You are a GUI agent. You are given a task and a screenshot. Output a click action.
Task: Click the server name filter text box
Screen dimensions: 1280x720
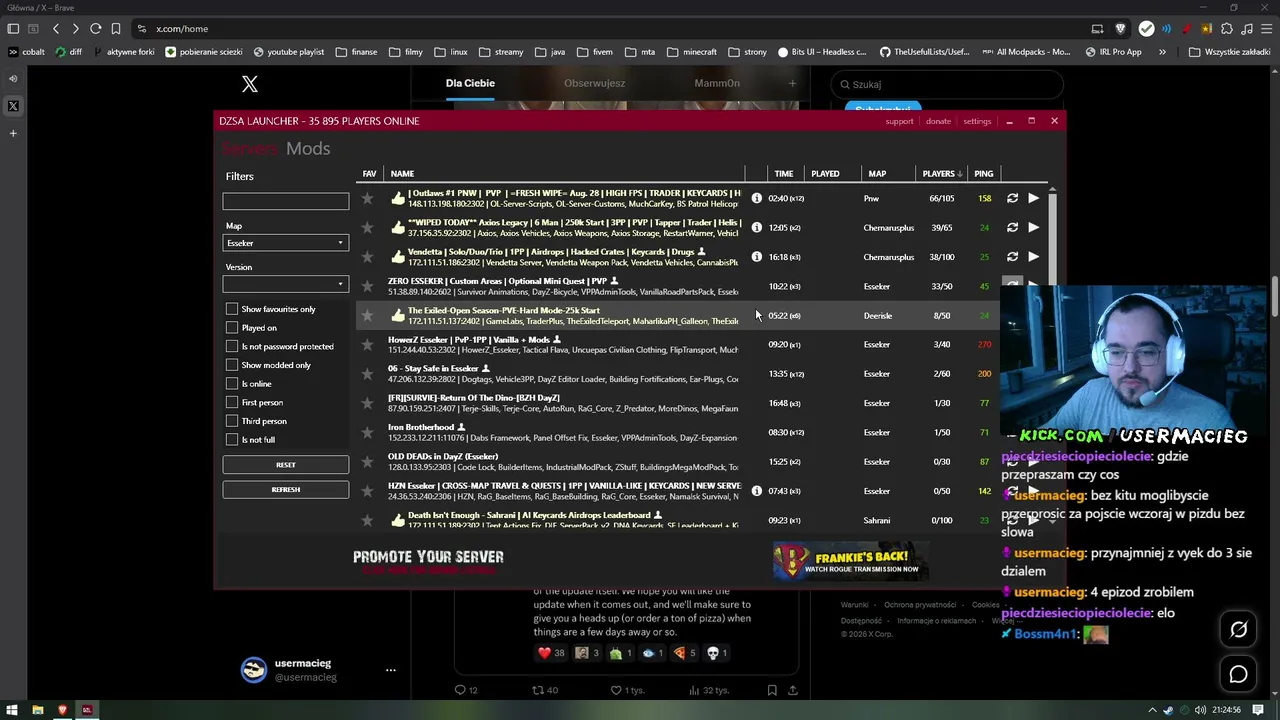click(286, 201)
